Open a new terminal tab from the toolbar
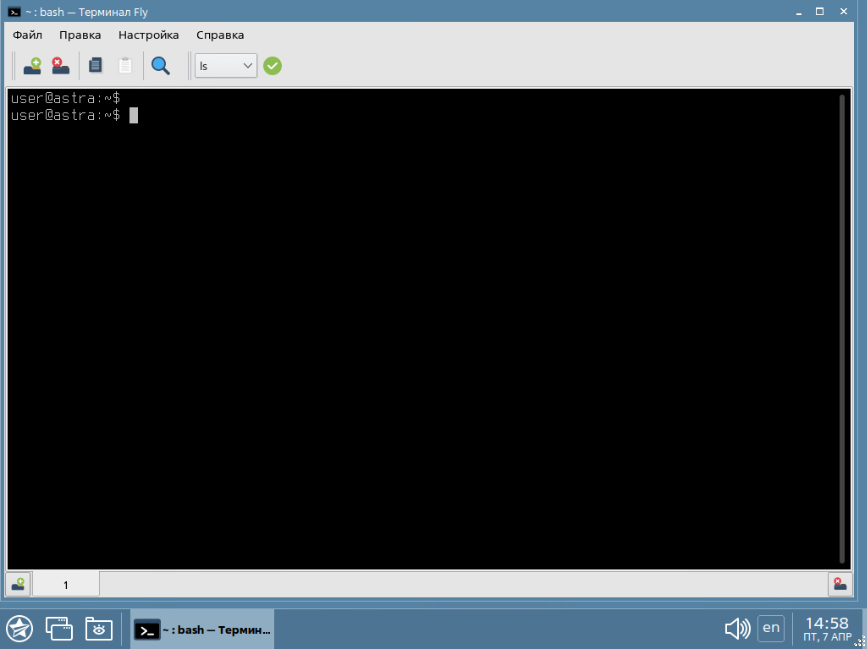This screenshot has height=649, width=867. tap(32, 66)
